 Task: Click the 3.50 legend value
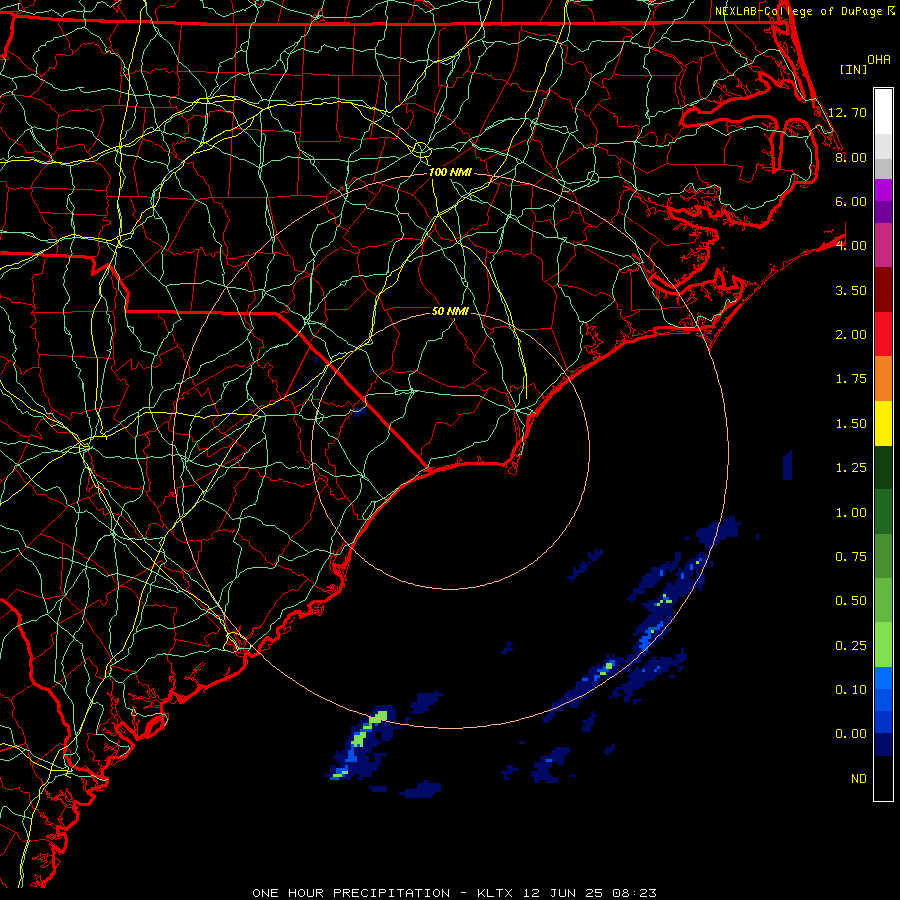pyautogui.click(x=851, y=290)
